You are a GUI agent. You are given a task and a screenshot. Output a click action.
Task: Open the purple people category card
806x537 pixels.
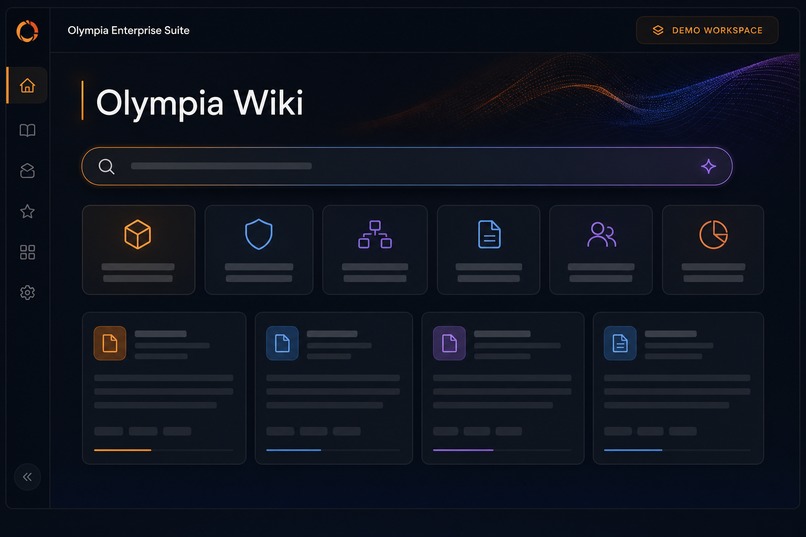click(x=601, y=250)
